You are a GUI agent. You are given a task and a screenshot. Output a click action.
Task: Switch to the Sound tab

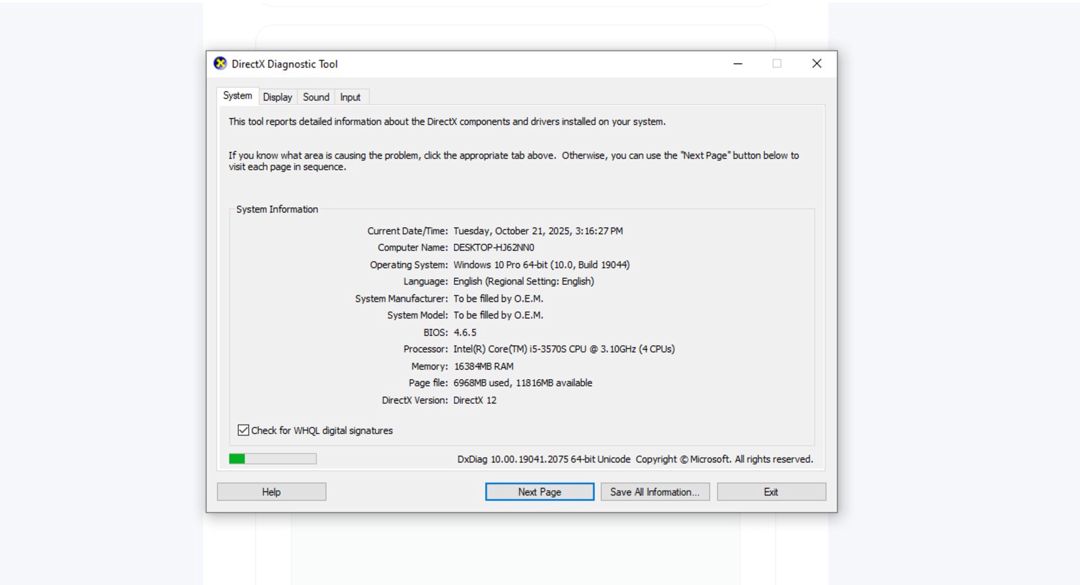[316, 97]
